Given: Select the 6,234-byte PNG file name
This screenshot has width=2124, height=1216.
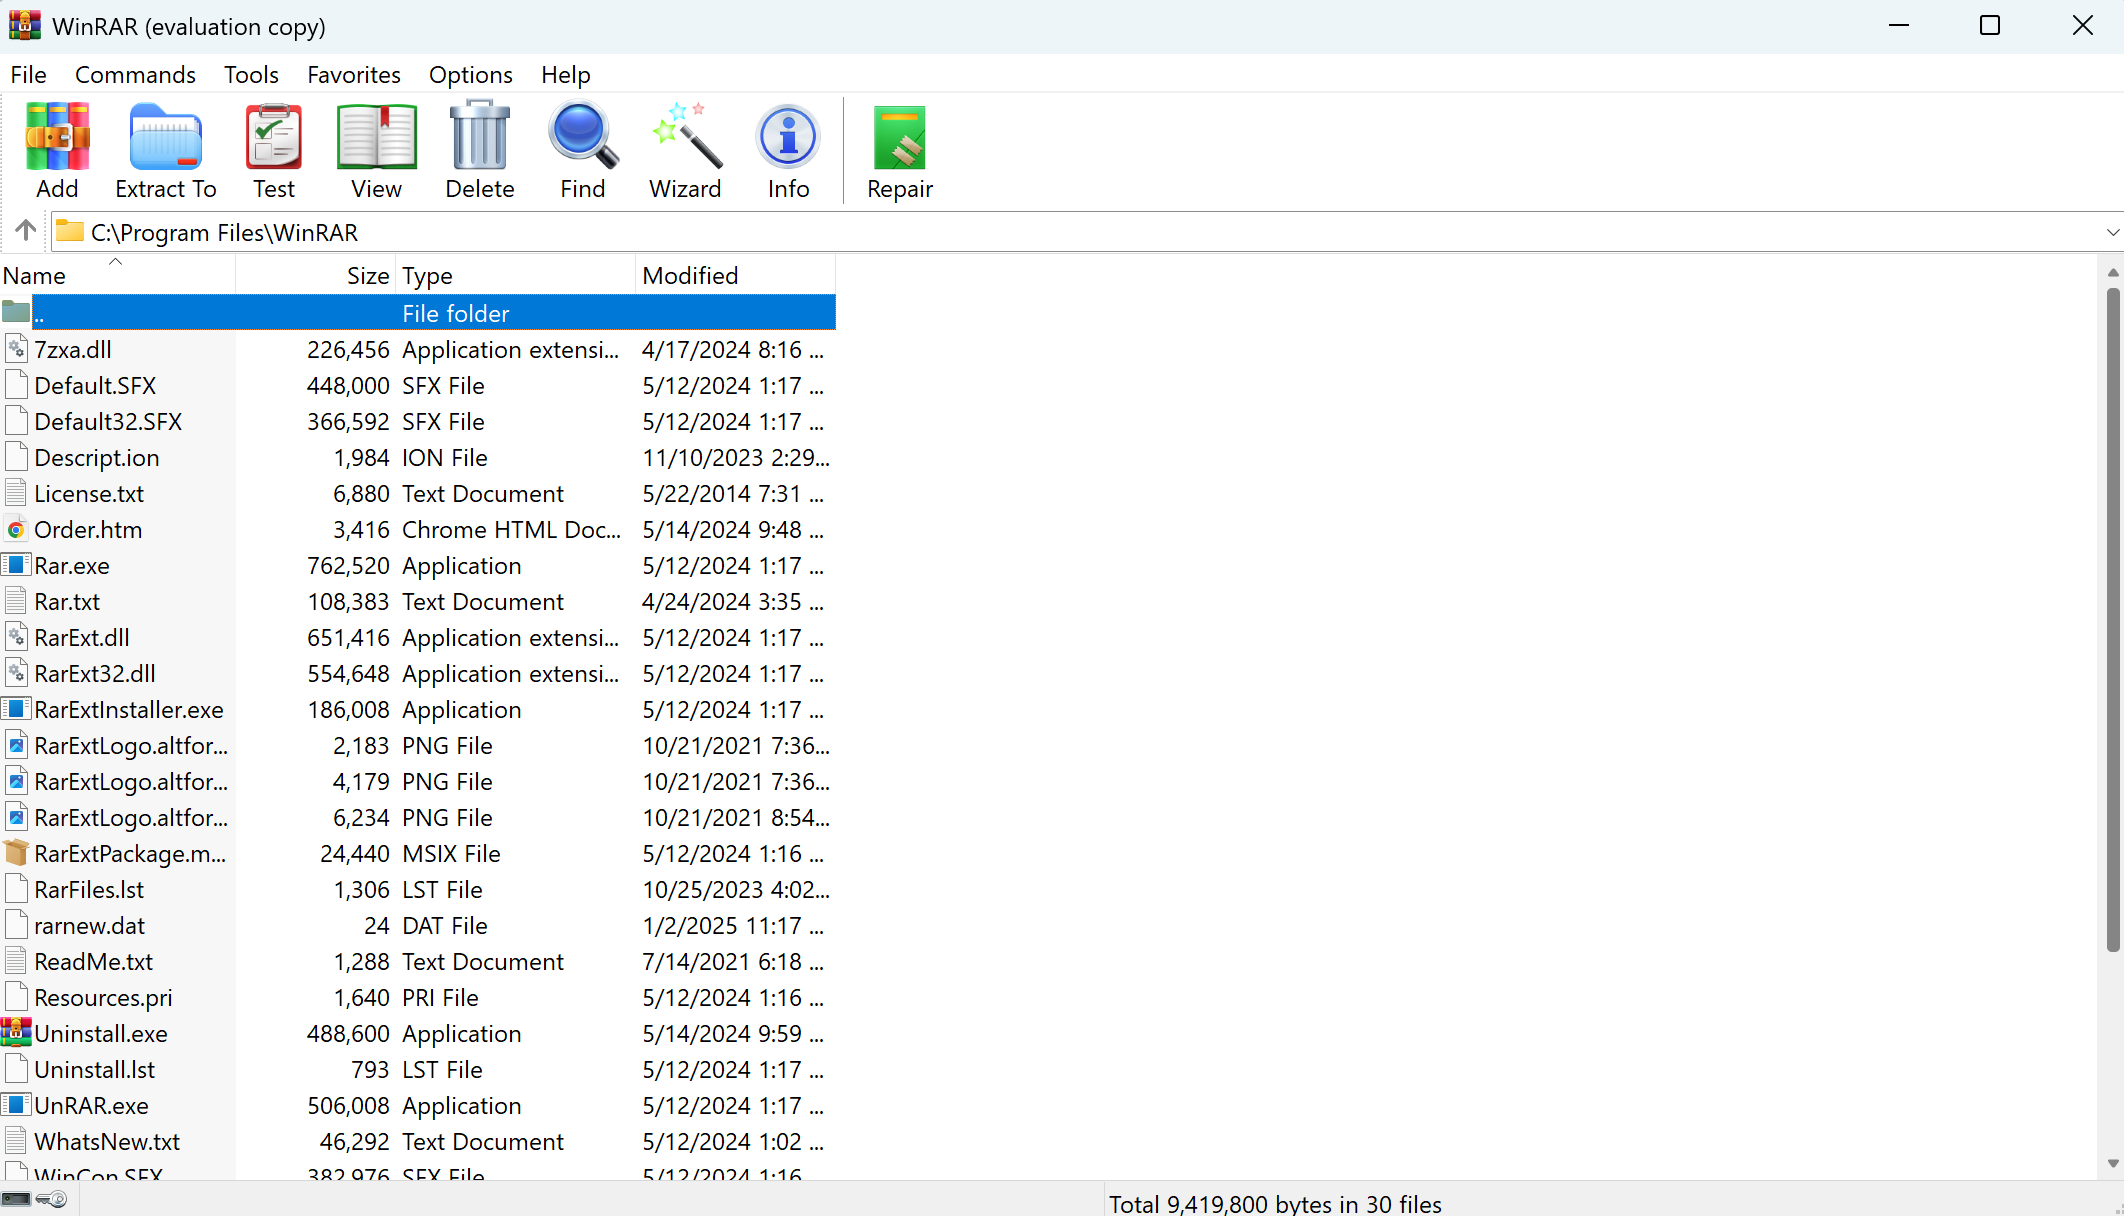Looking at the screenshot, I should (x=131, y=817).
